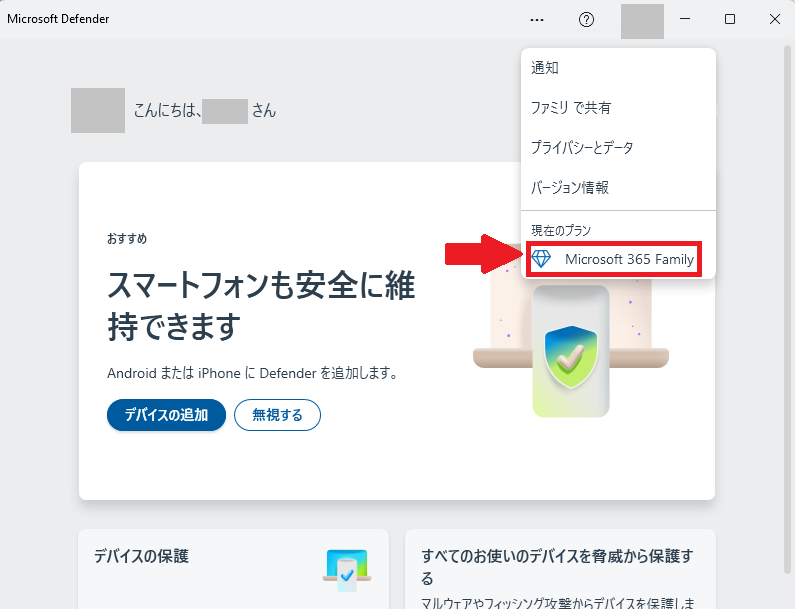This screenshot has height=609, width=795.
Task: Click the user profile picture beside こんにちは
Action: (98, 111)
